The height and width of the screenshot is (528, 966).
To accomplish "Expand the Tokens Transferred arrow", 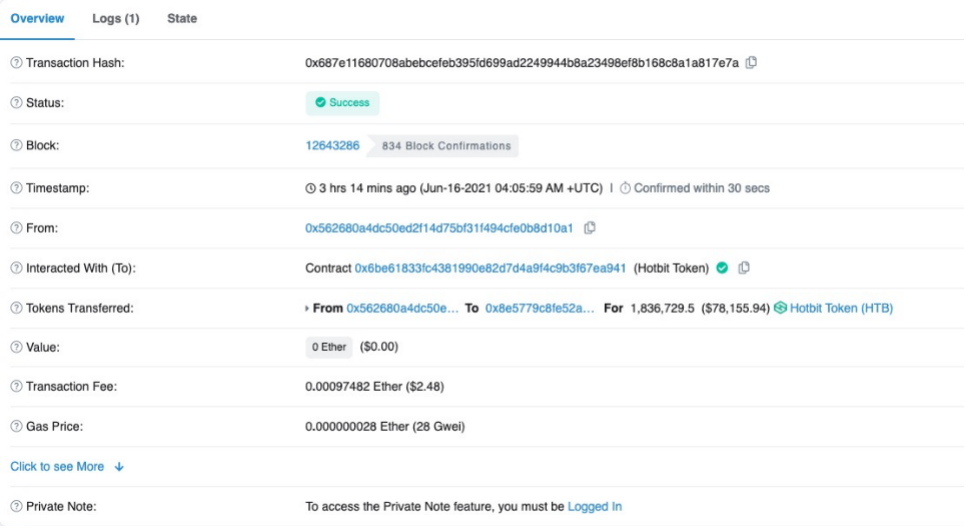I will pos(307,308).
